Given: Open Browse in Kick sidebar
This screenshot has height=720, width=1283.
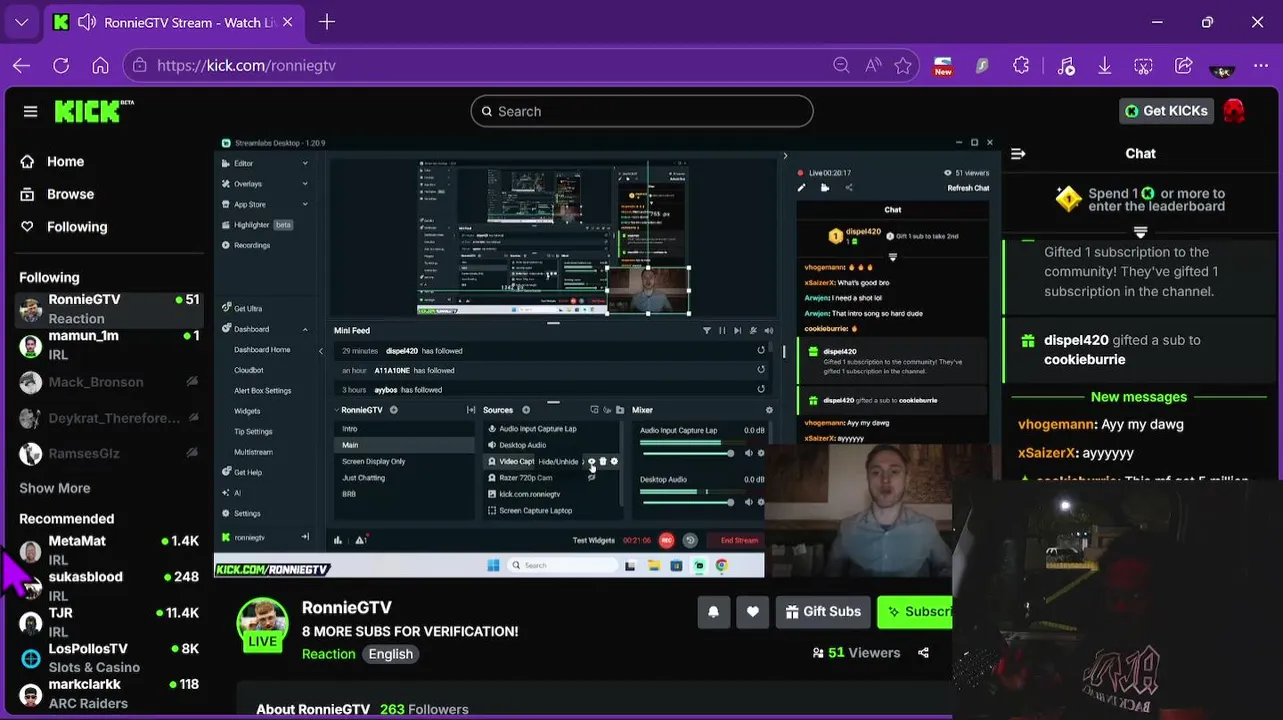Looking at the screenshot, I should pyautogui.click(x=70, y=194).
